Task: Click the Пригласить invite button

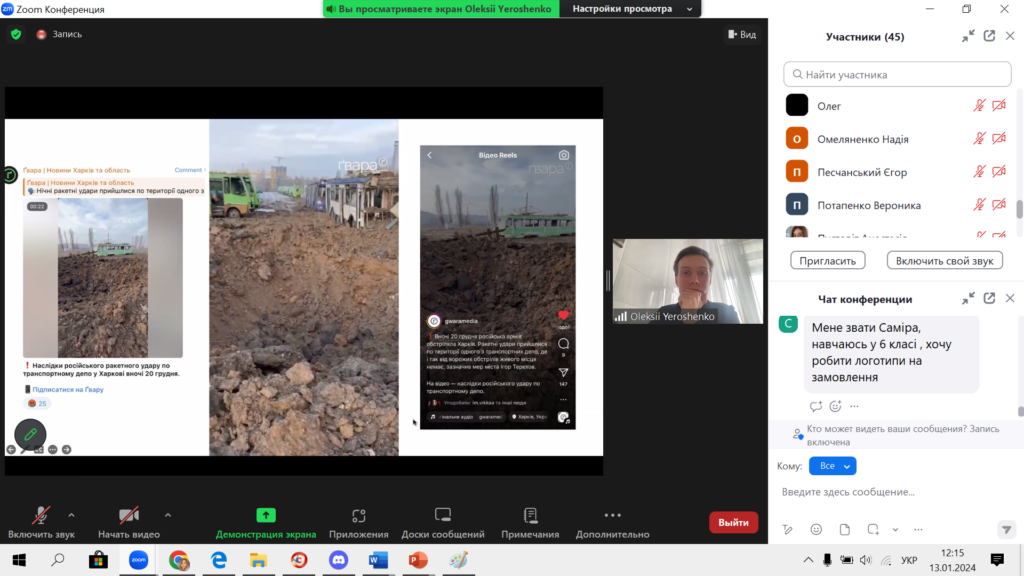Action: tap(827, 261)
